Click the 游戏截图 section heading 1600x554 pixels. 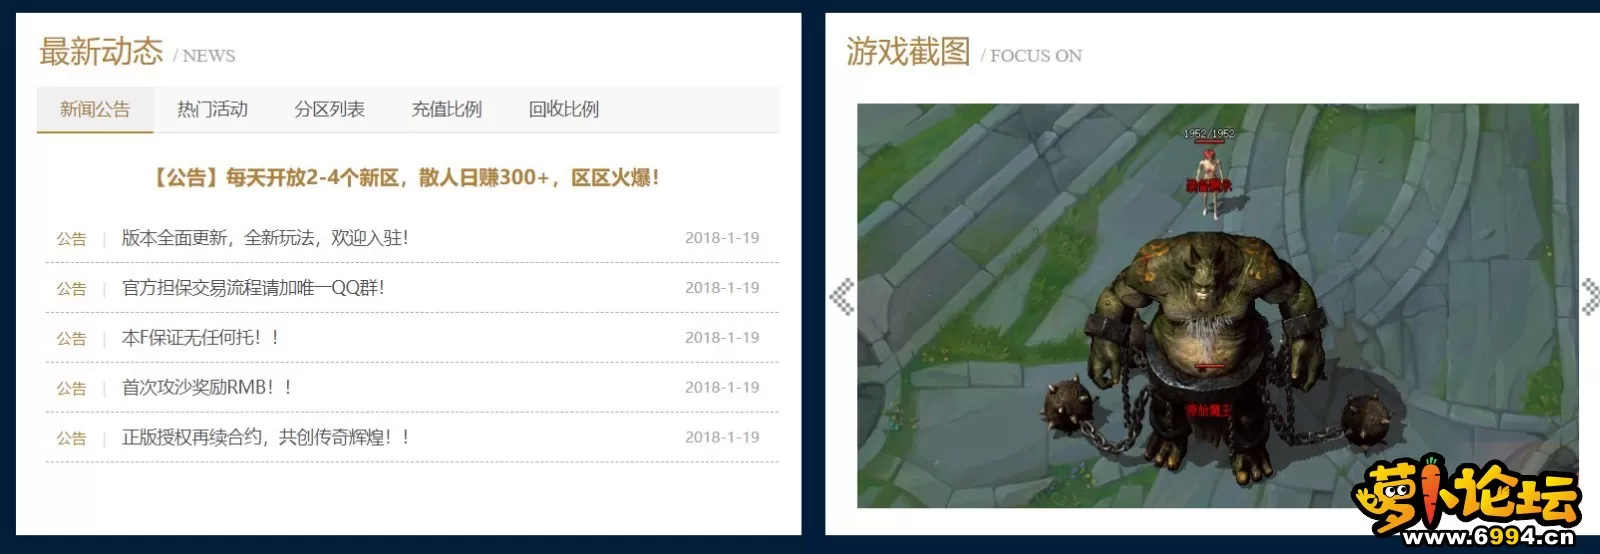[908, 51]
